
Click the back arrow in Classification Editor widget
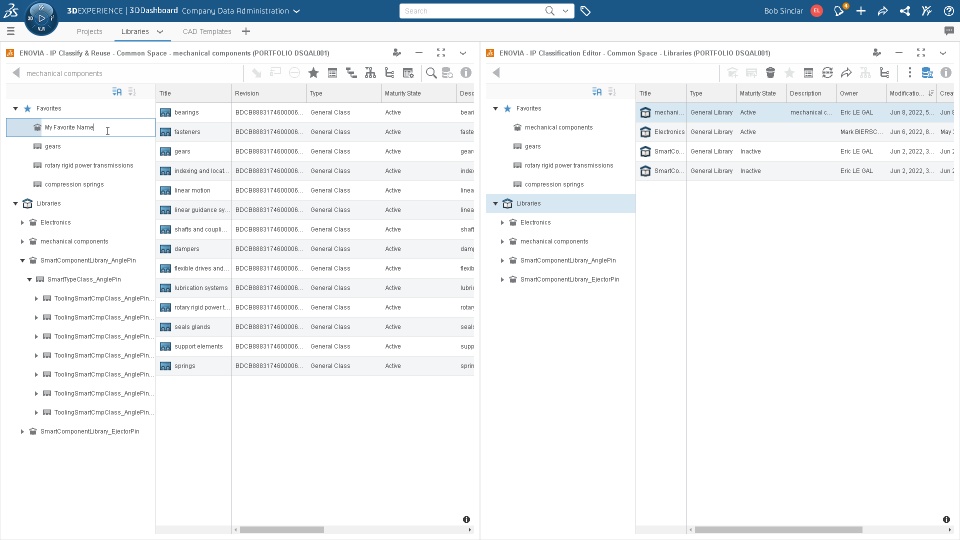[496, 73]
